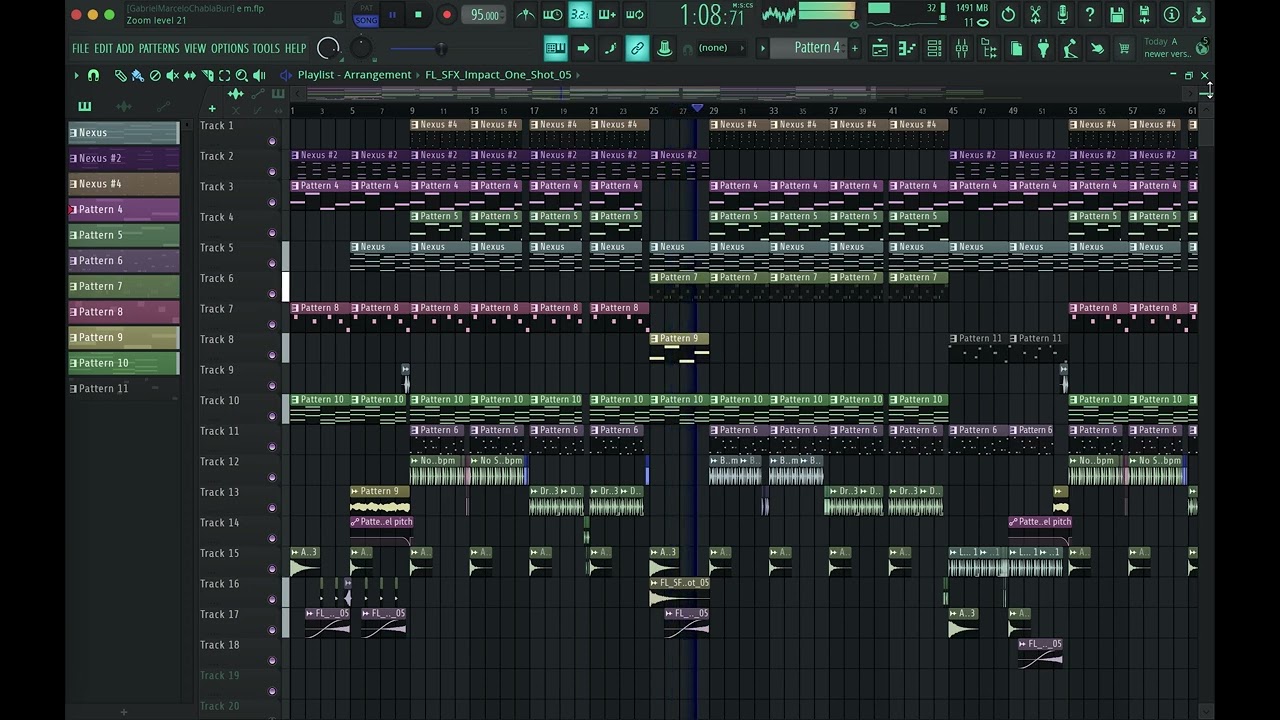The image size is (1280, 720).
Task: Open the OPTIONS menu
Action: [229, 49]
